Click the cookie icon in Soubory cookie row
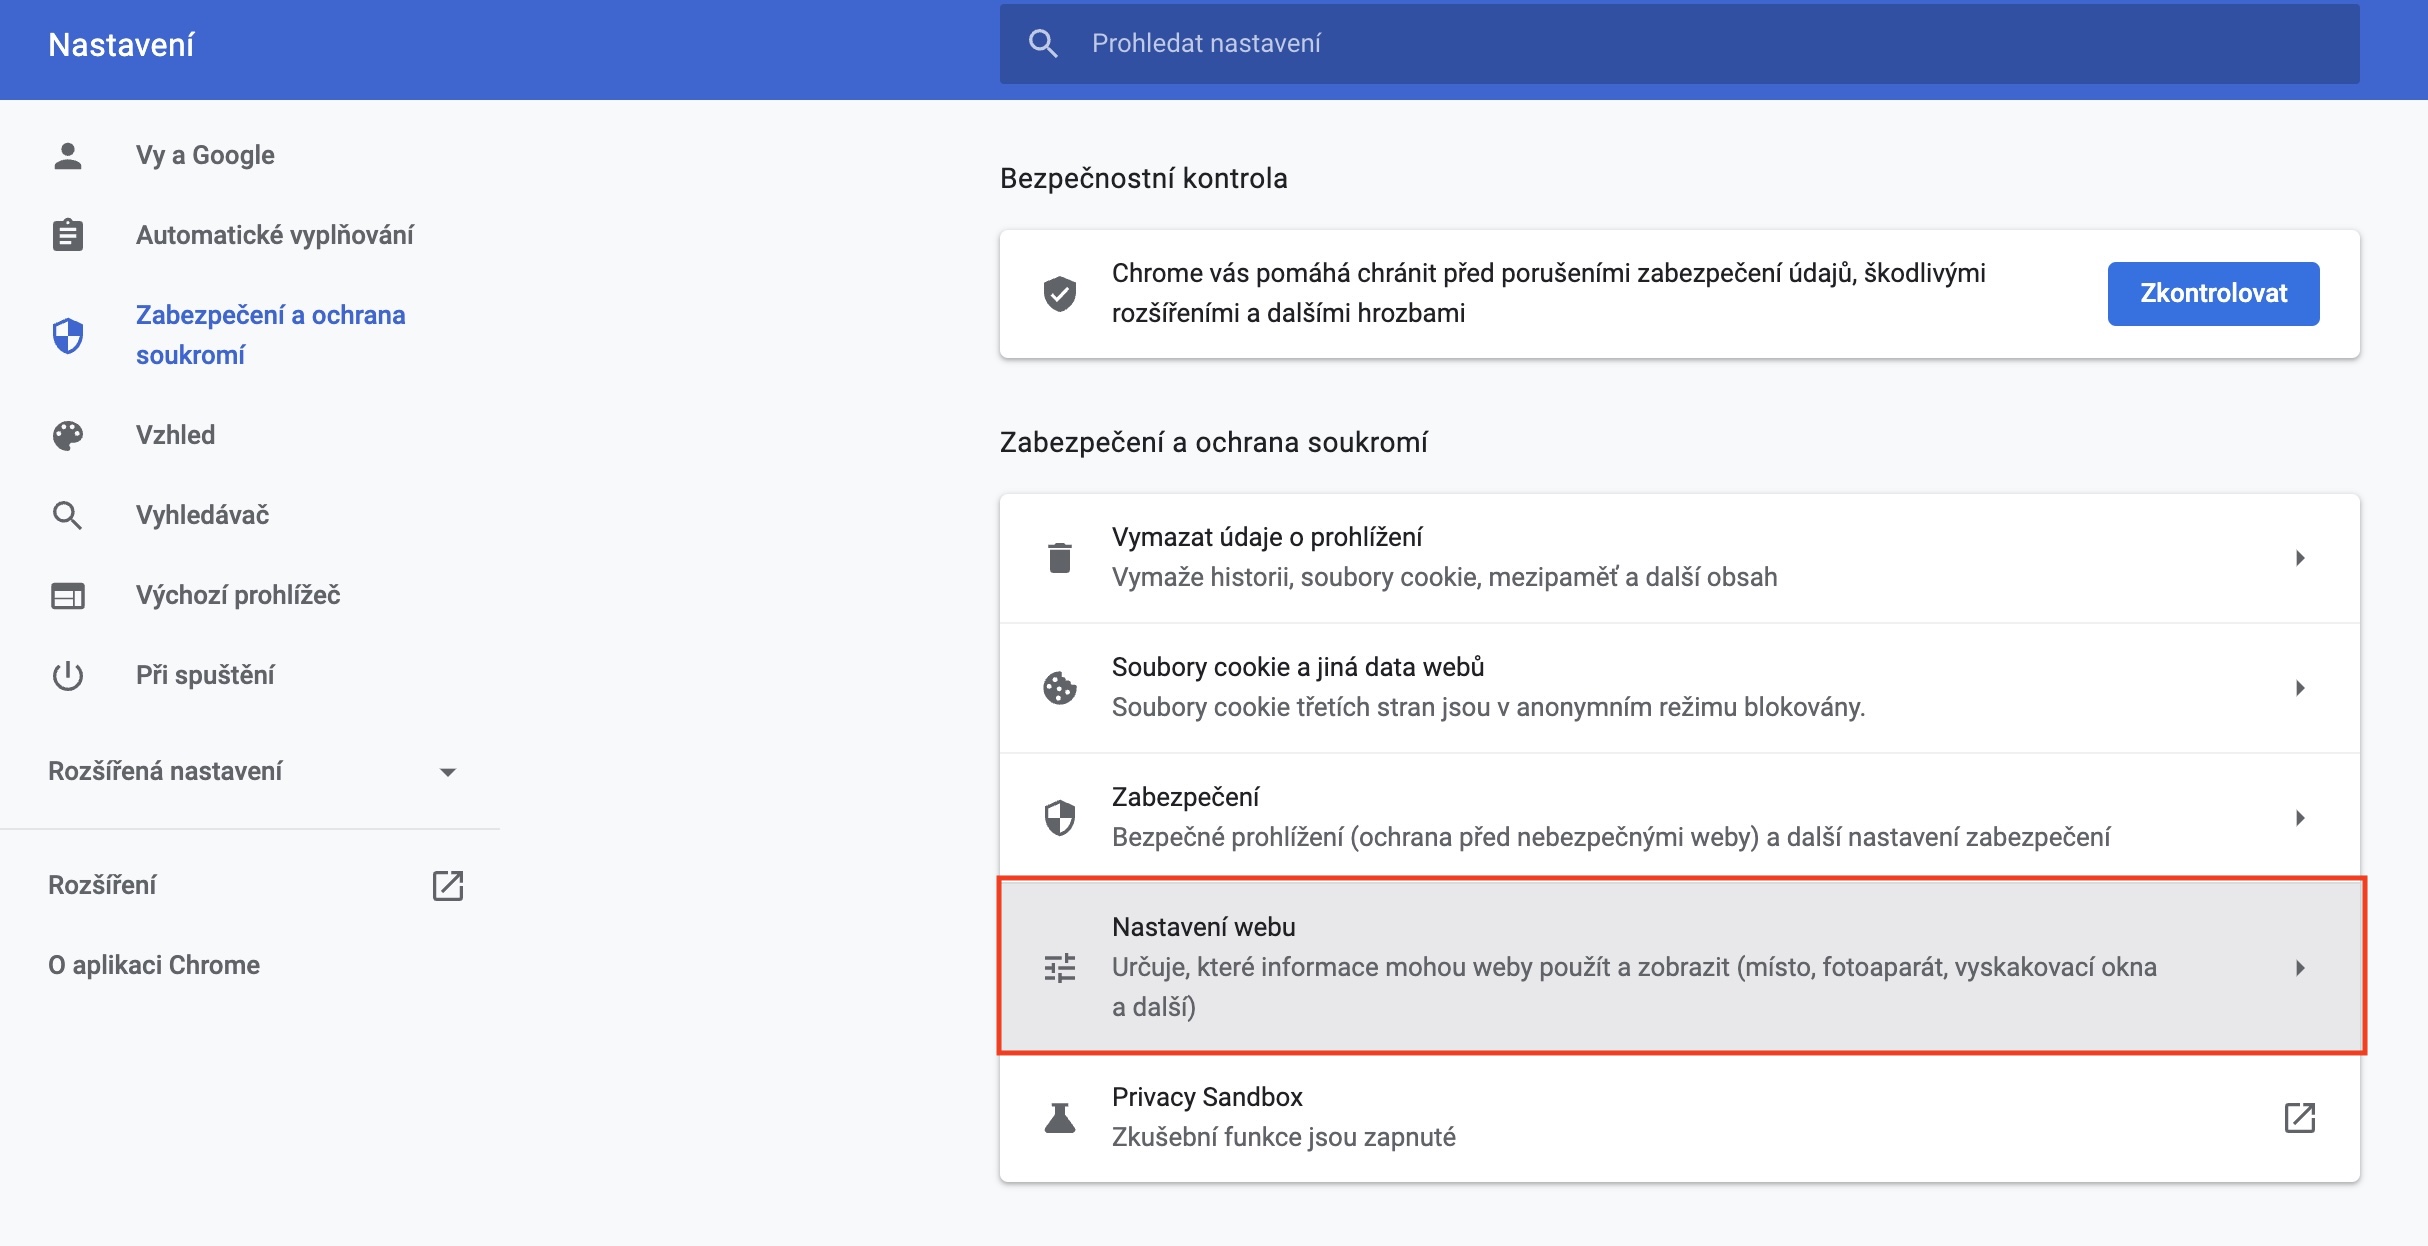This screenshot has width=2428, height=1246. pos(1059,688)
